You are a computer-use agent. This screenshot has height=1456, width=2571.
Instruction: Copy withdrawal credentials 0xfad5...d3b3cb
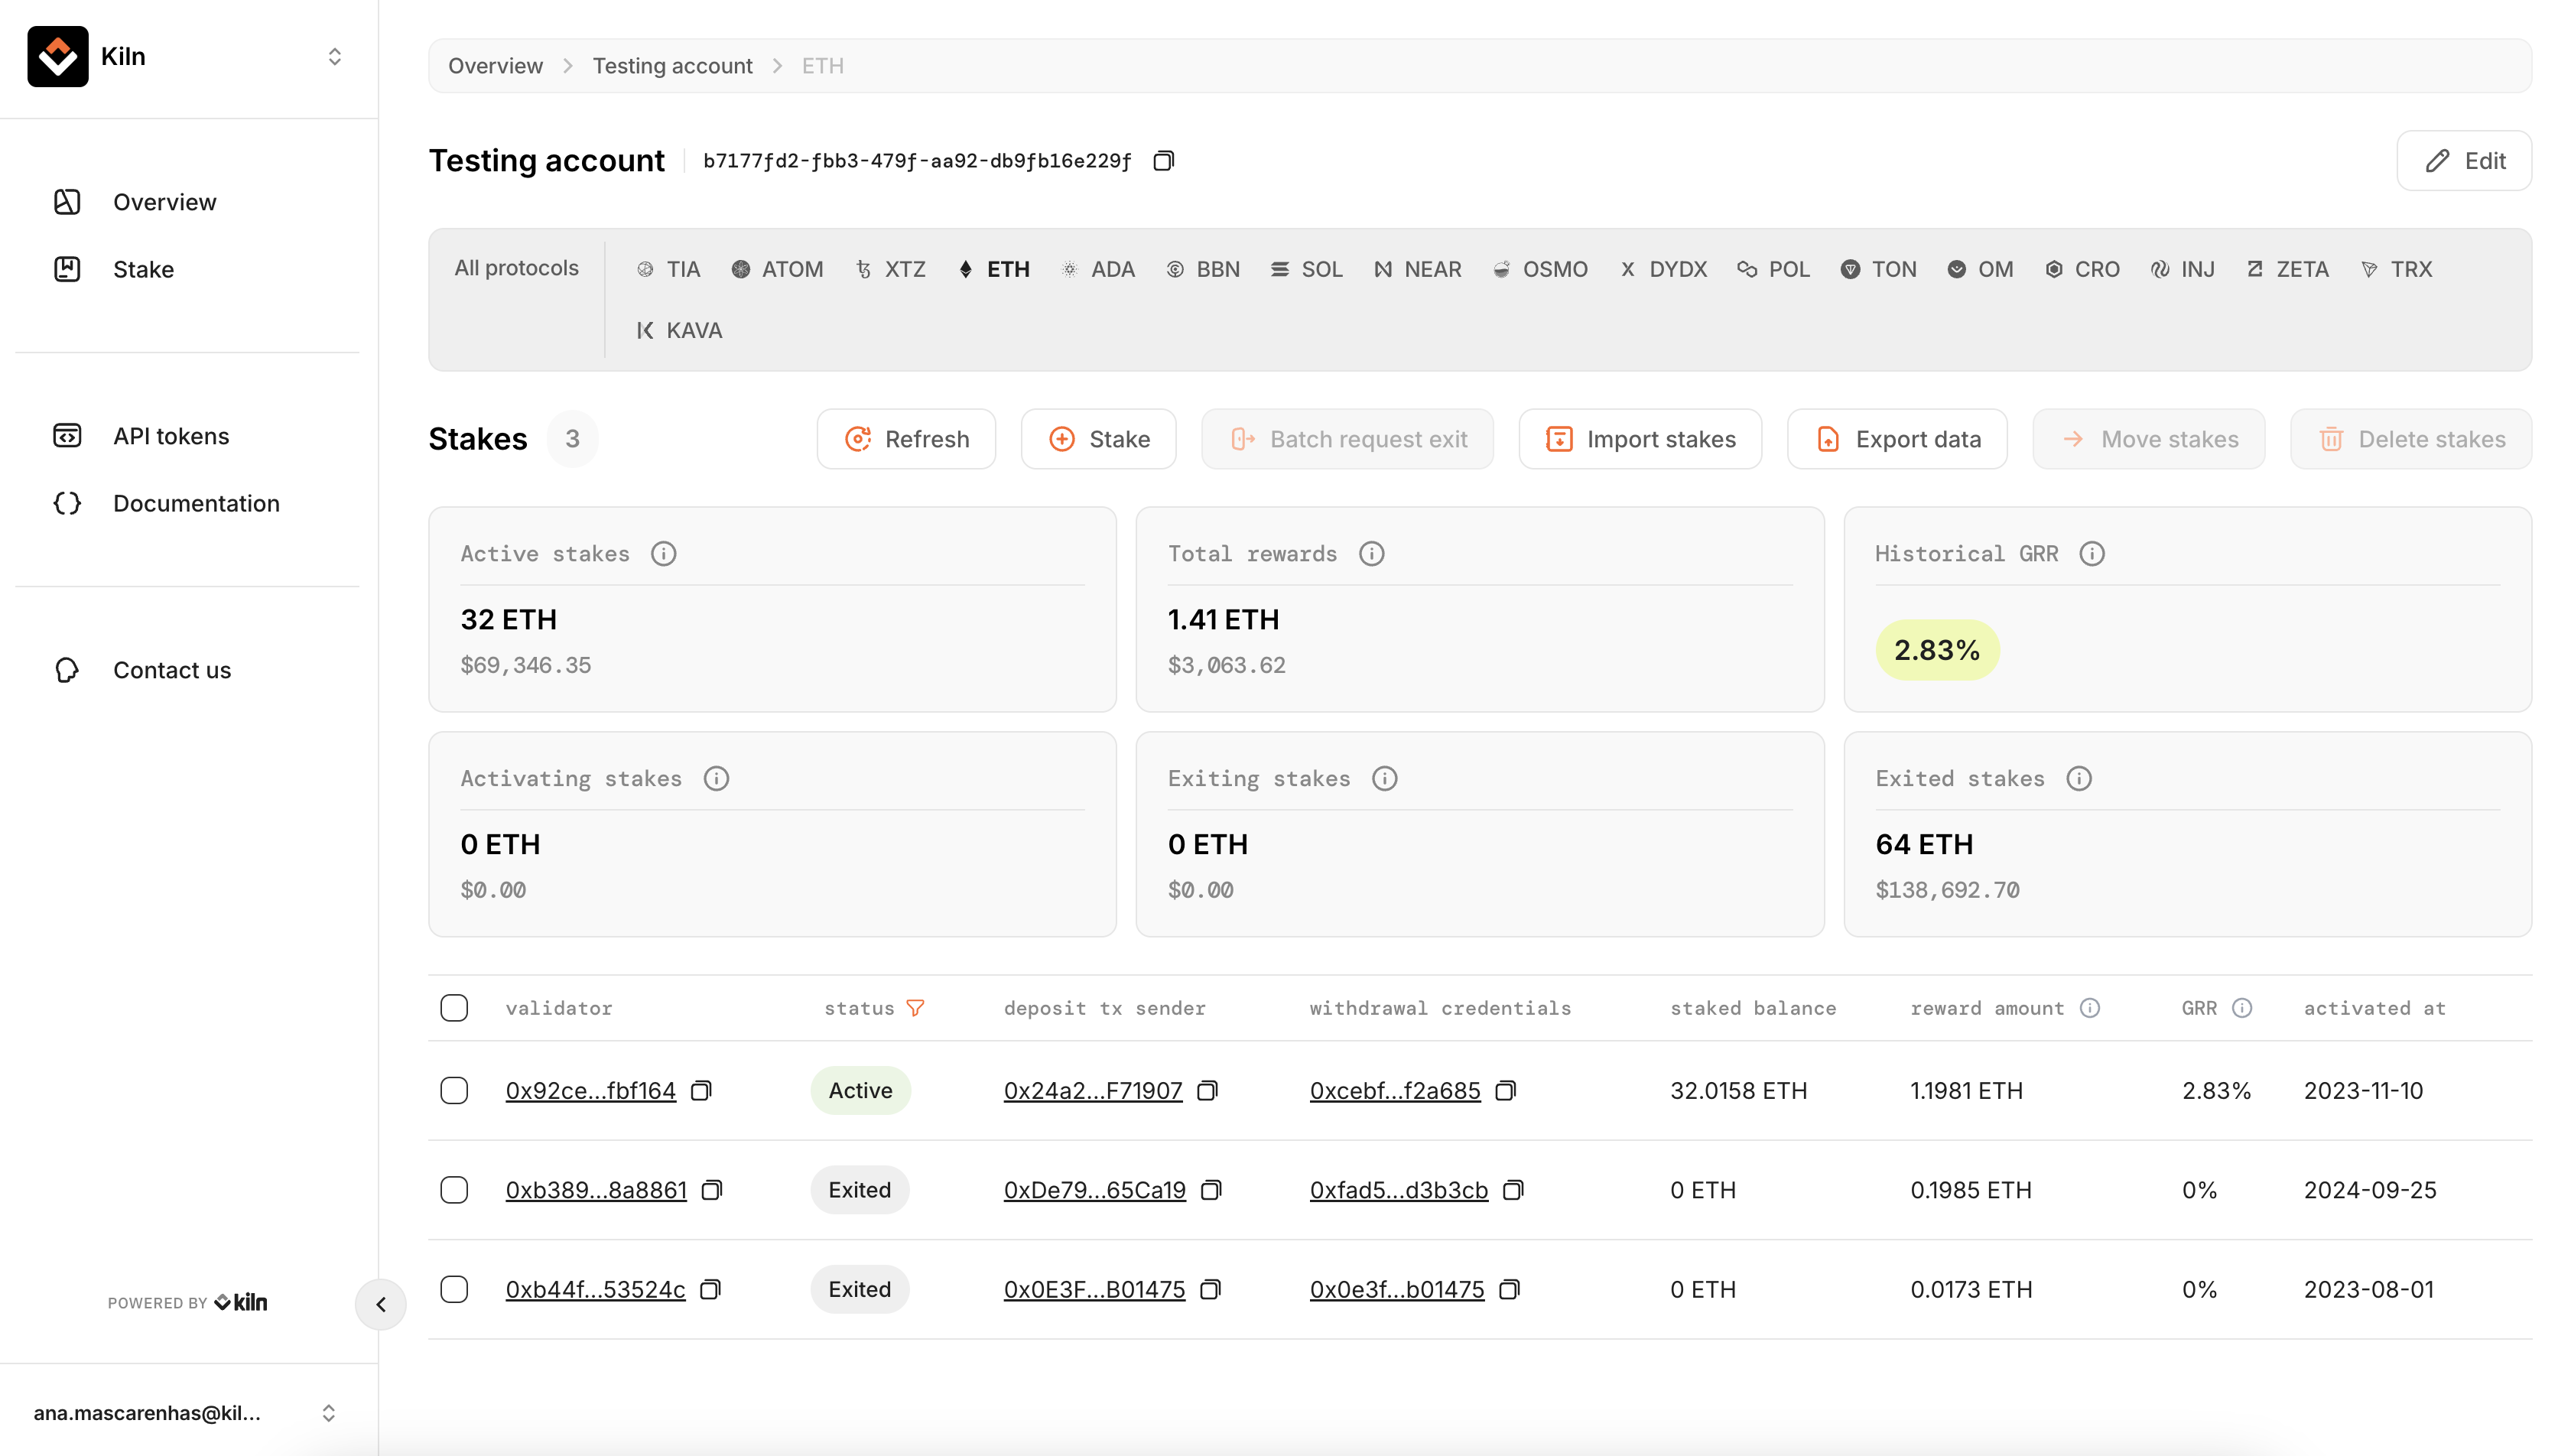[1513, 1190]
